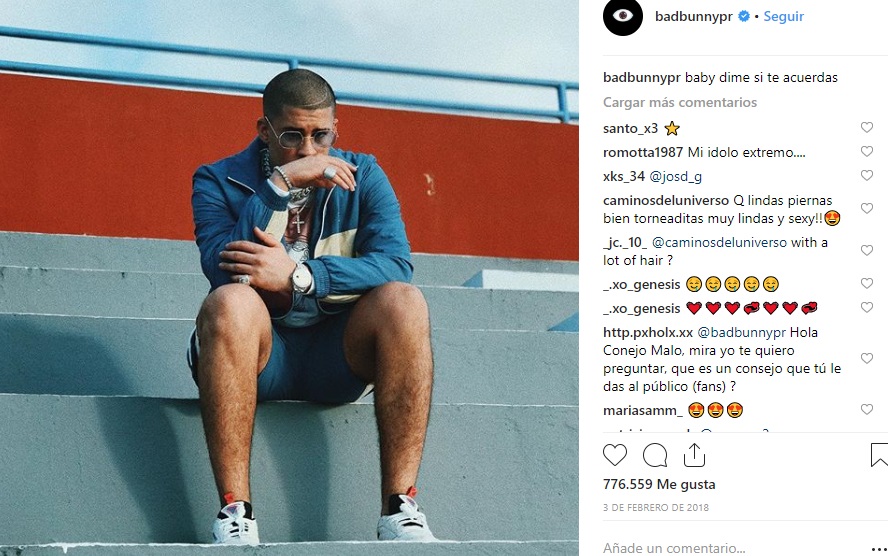This screenshot has width=888, height=556.
Task: Expand more comments with Cargar más comentarios
Action: click(679, 102)
